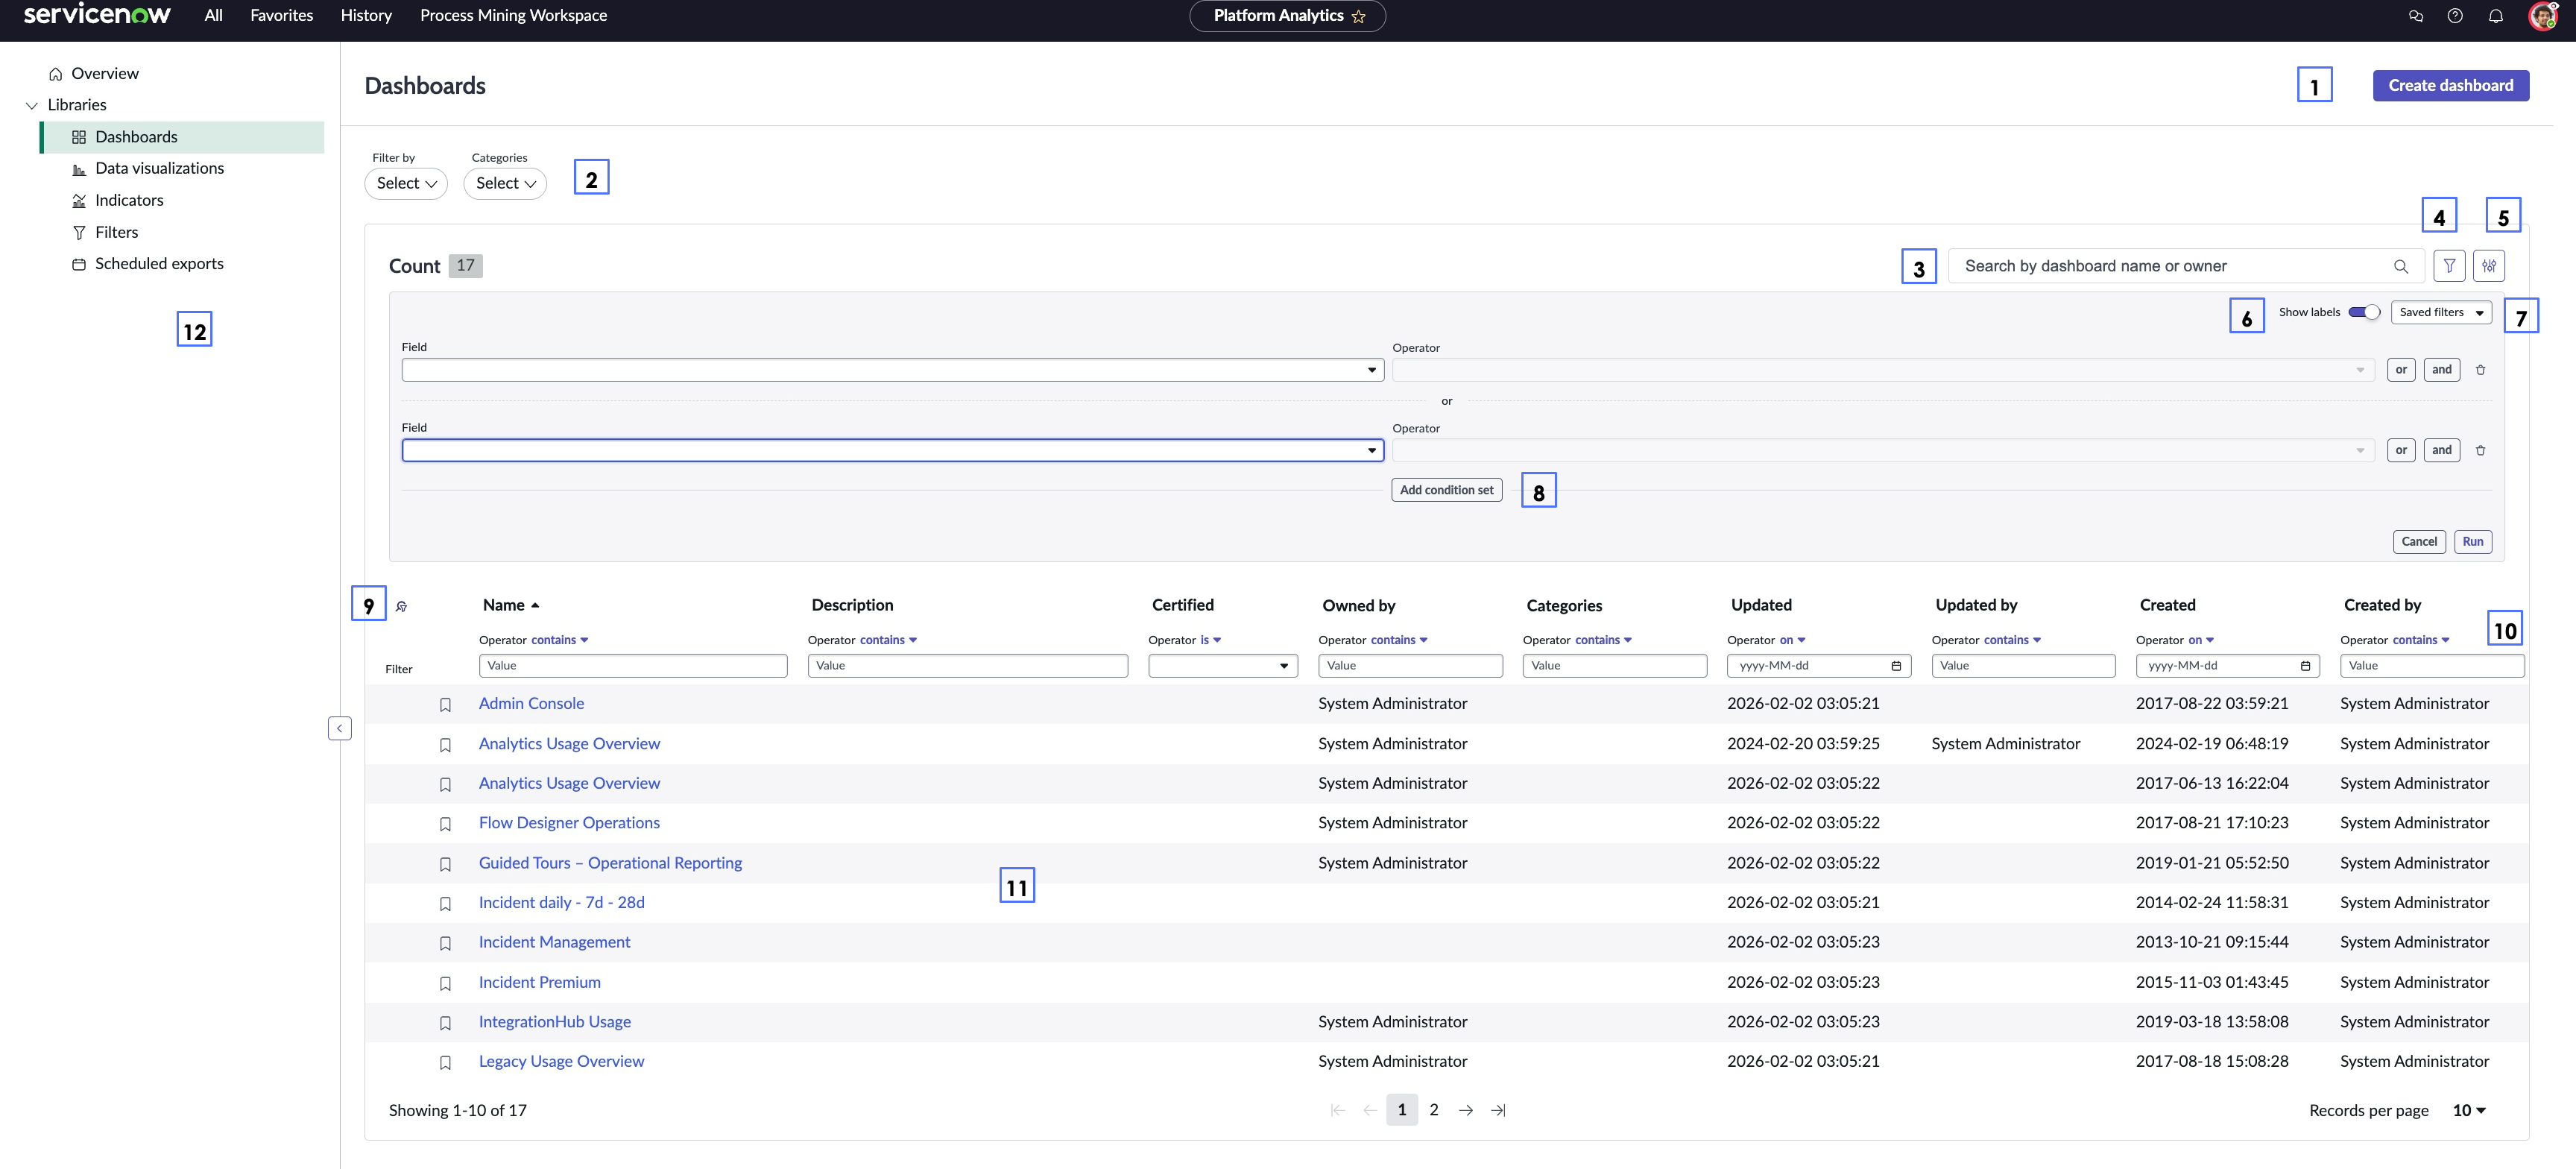Image resolution: width=2576 pixels, height=1169 pixels.
Task: Expand the Filter by Select dropdown
Action: [406, 183]
